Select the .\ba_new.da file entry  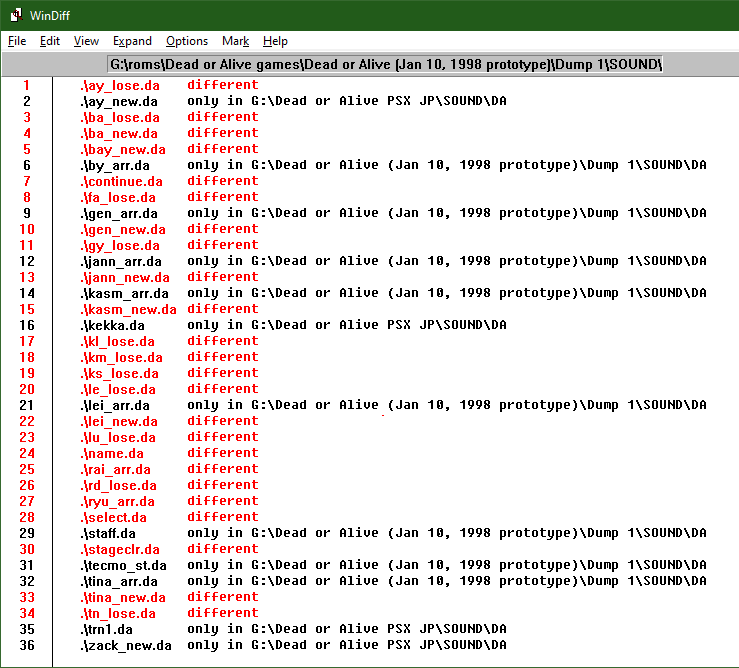click(119, 133)
